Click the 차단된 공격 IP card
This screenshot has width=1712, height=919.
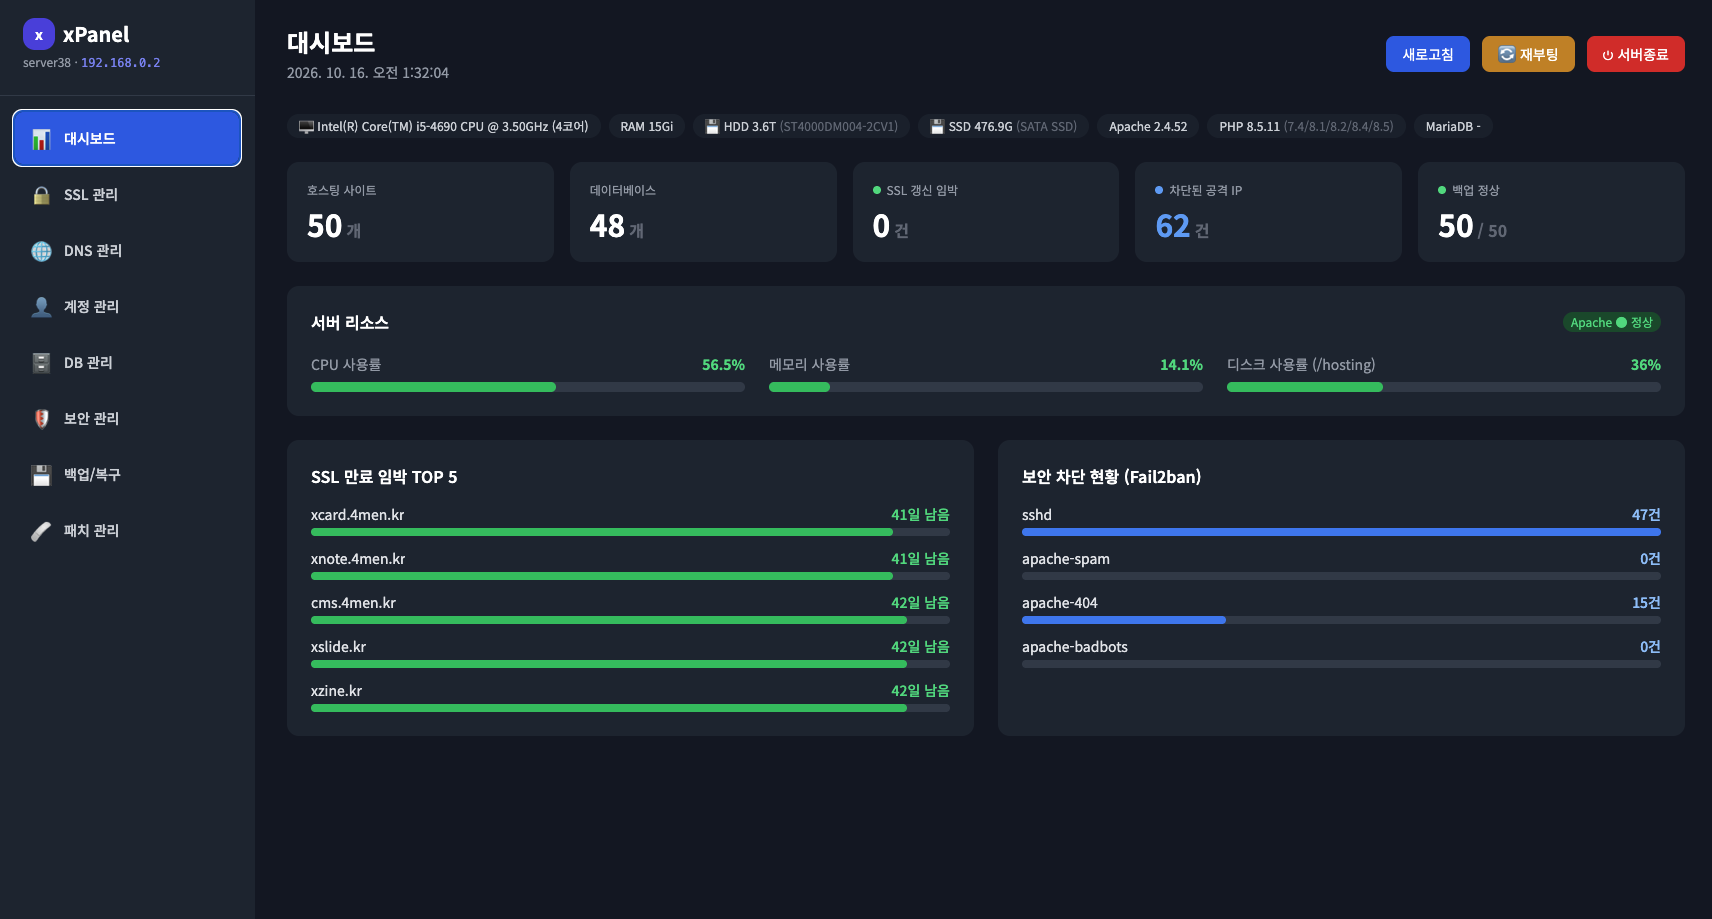[x=1268, y=212]
